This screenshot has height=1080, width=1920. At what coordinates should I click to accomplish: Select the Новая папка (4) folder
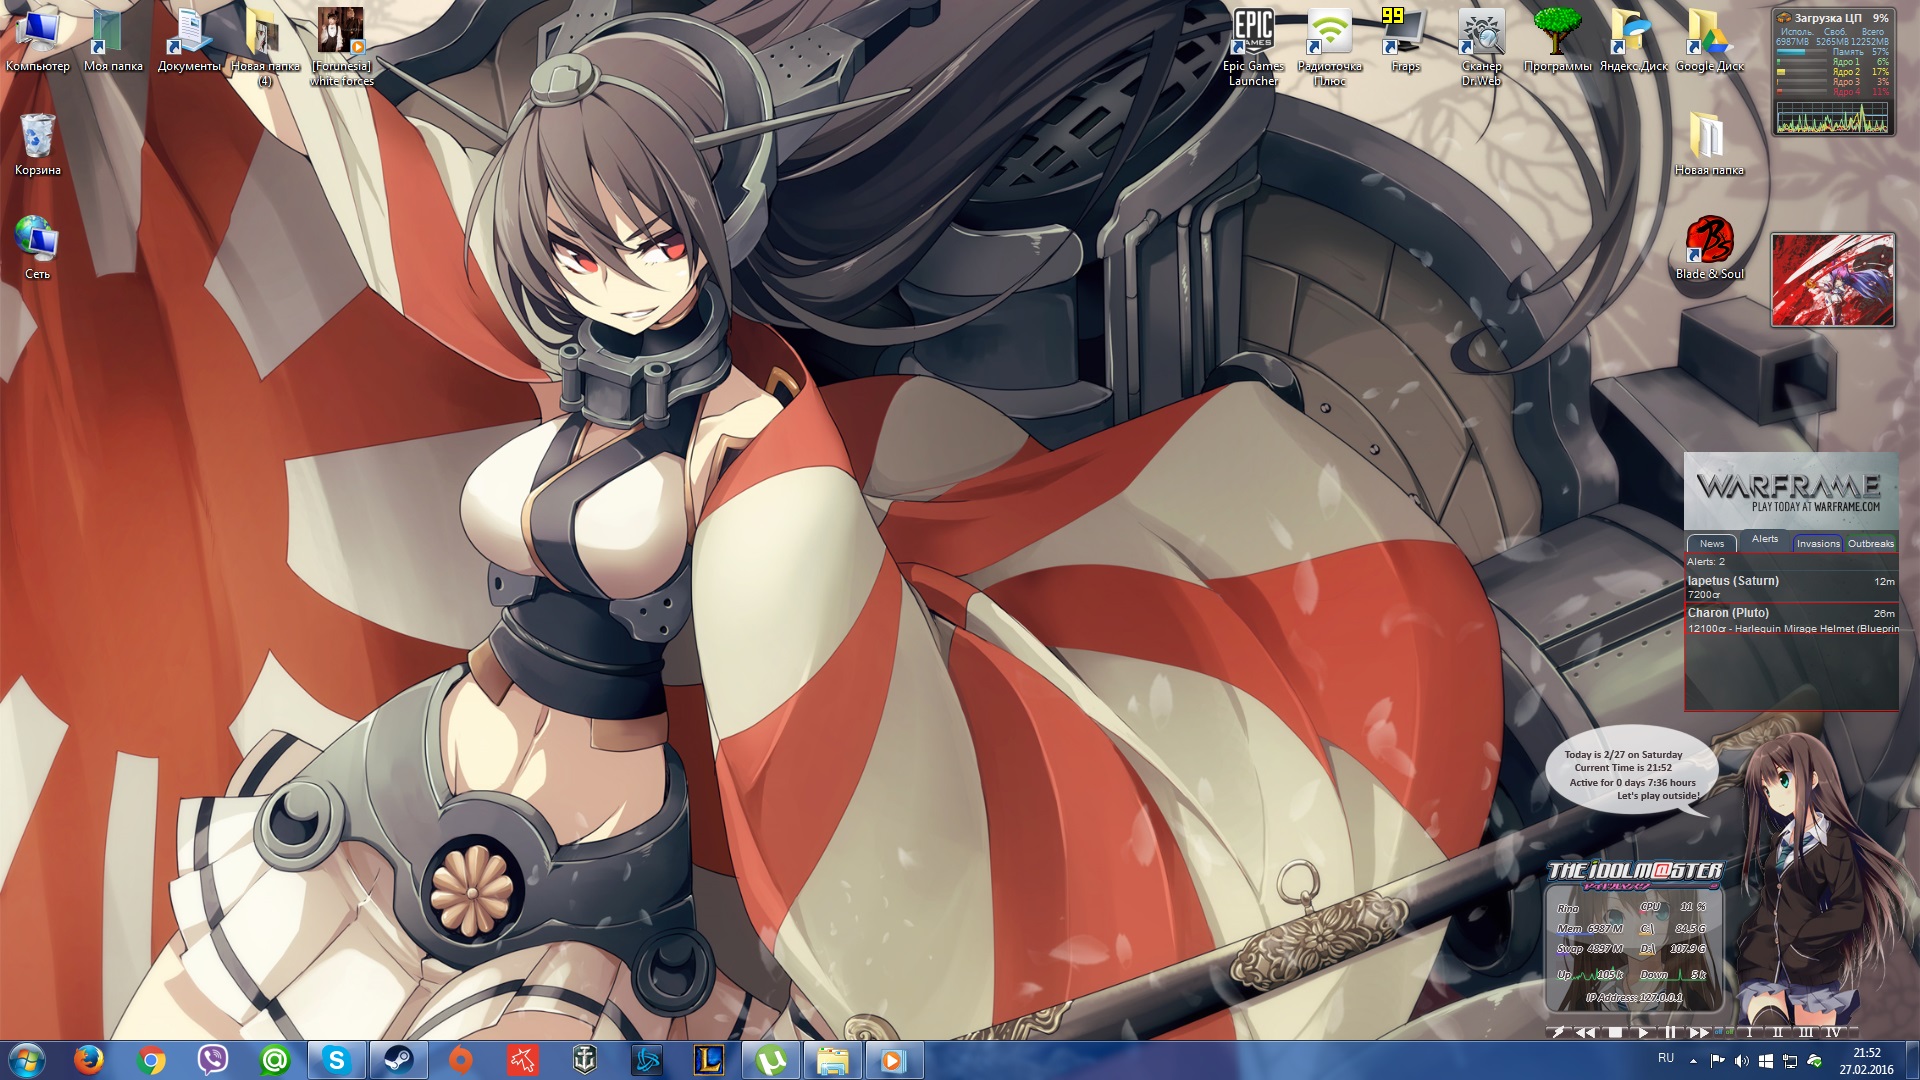[265, 48]
